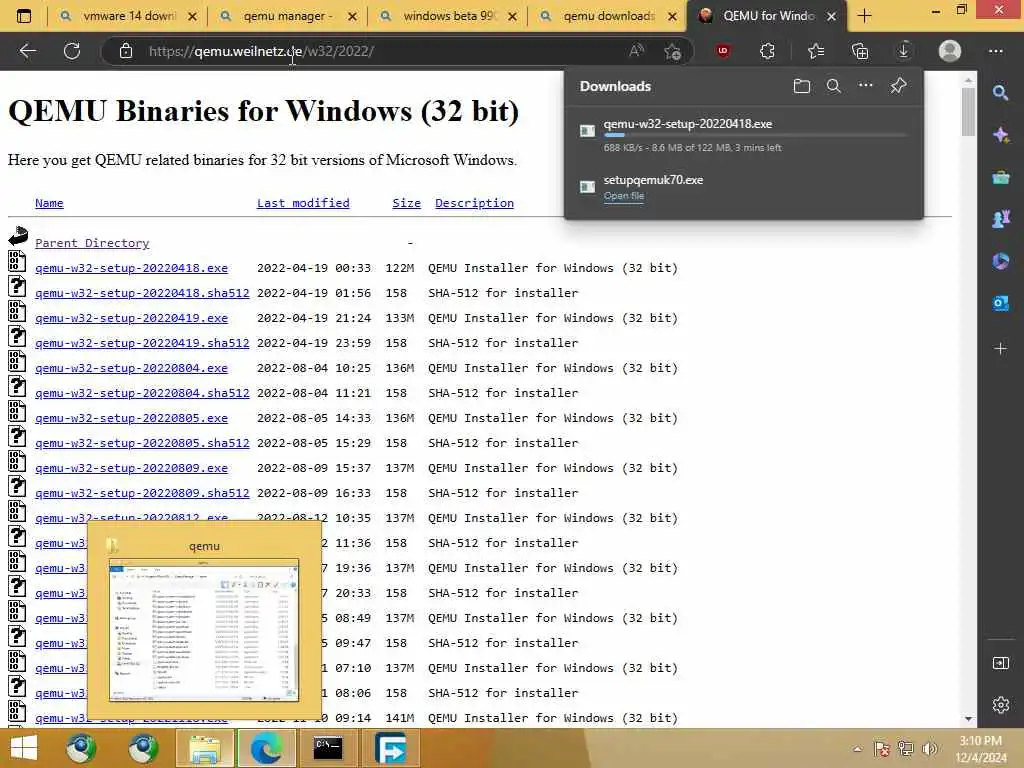Open the user profile avatar
The image size is (1024, 768).
[950, 51]
